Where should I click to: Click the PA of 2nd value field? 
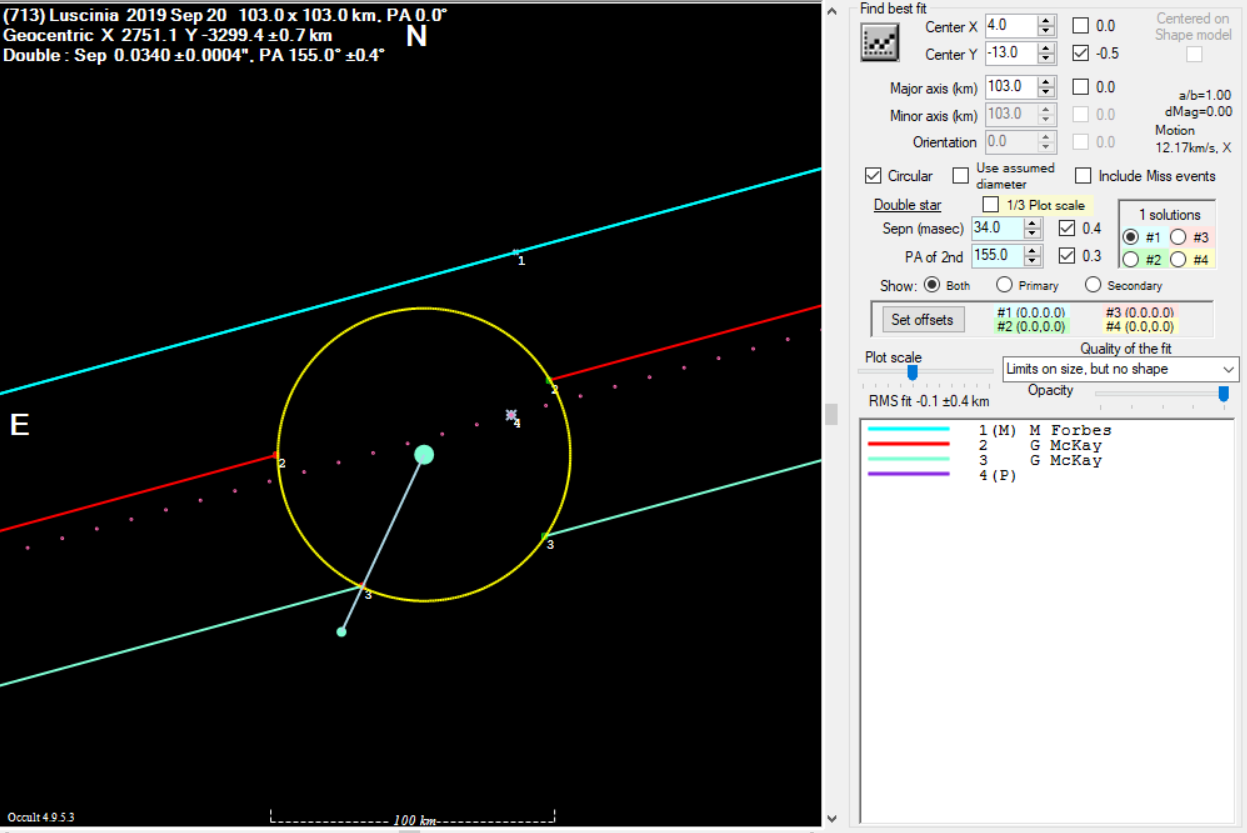pyautogui.click(x=997, y=255)
